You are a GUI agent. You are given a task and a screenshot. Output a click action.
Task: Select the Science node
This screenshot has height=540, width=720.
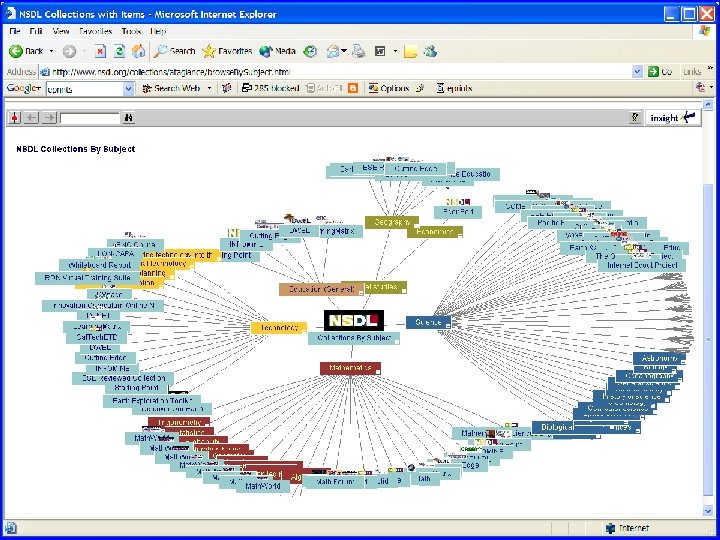(428, 322)
